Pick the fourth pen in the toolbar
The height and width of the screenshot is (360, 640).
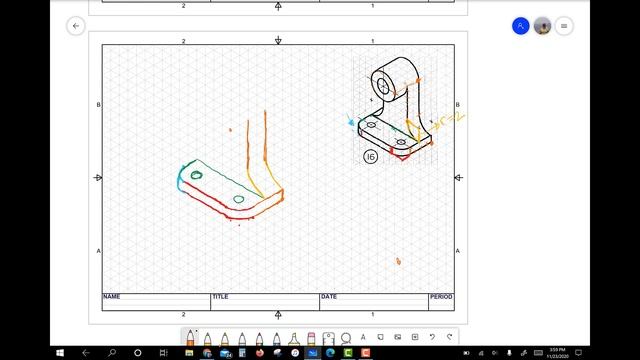[242, 338]
